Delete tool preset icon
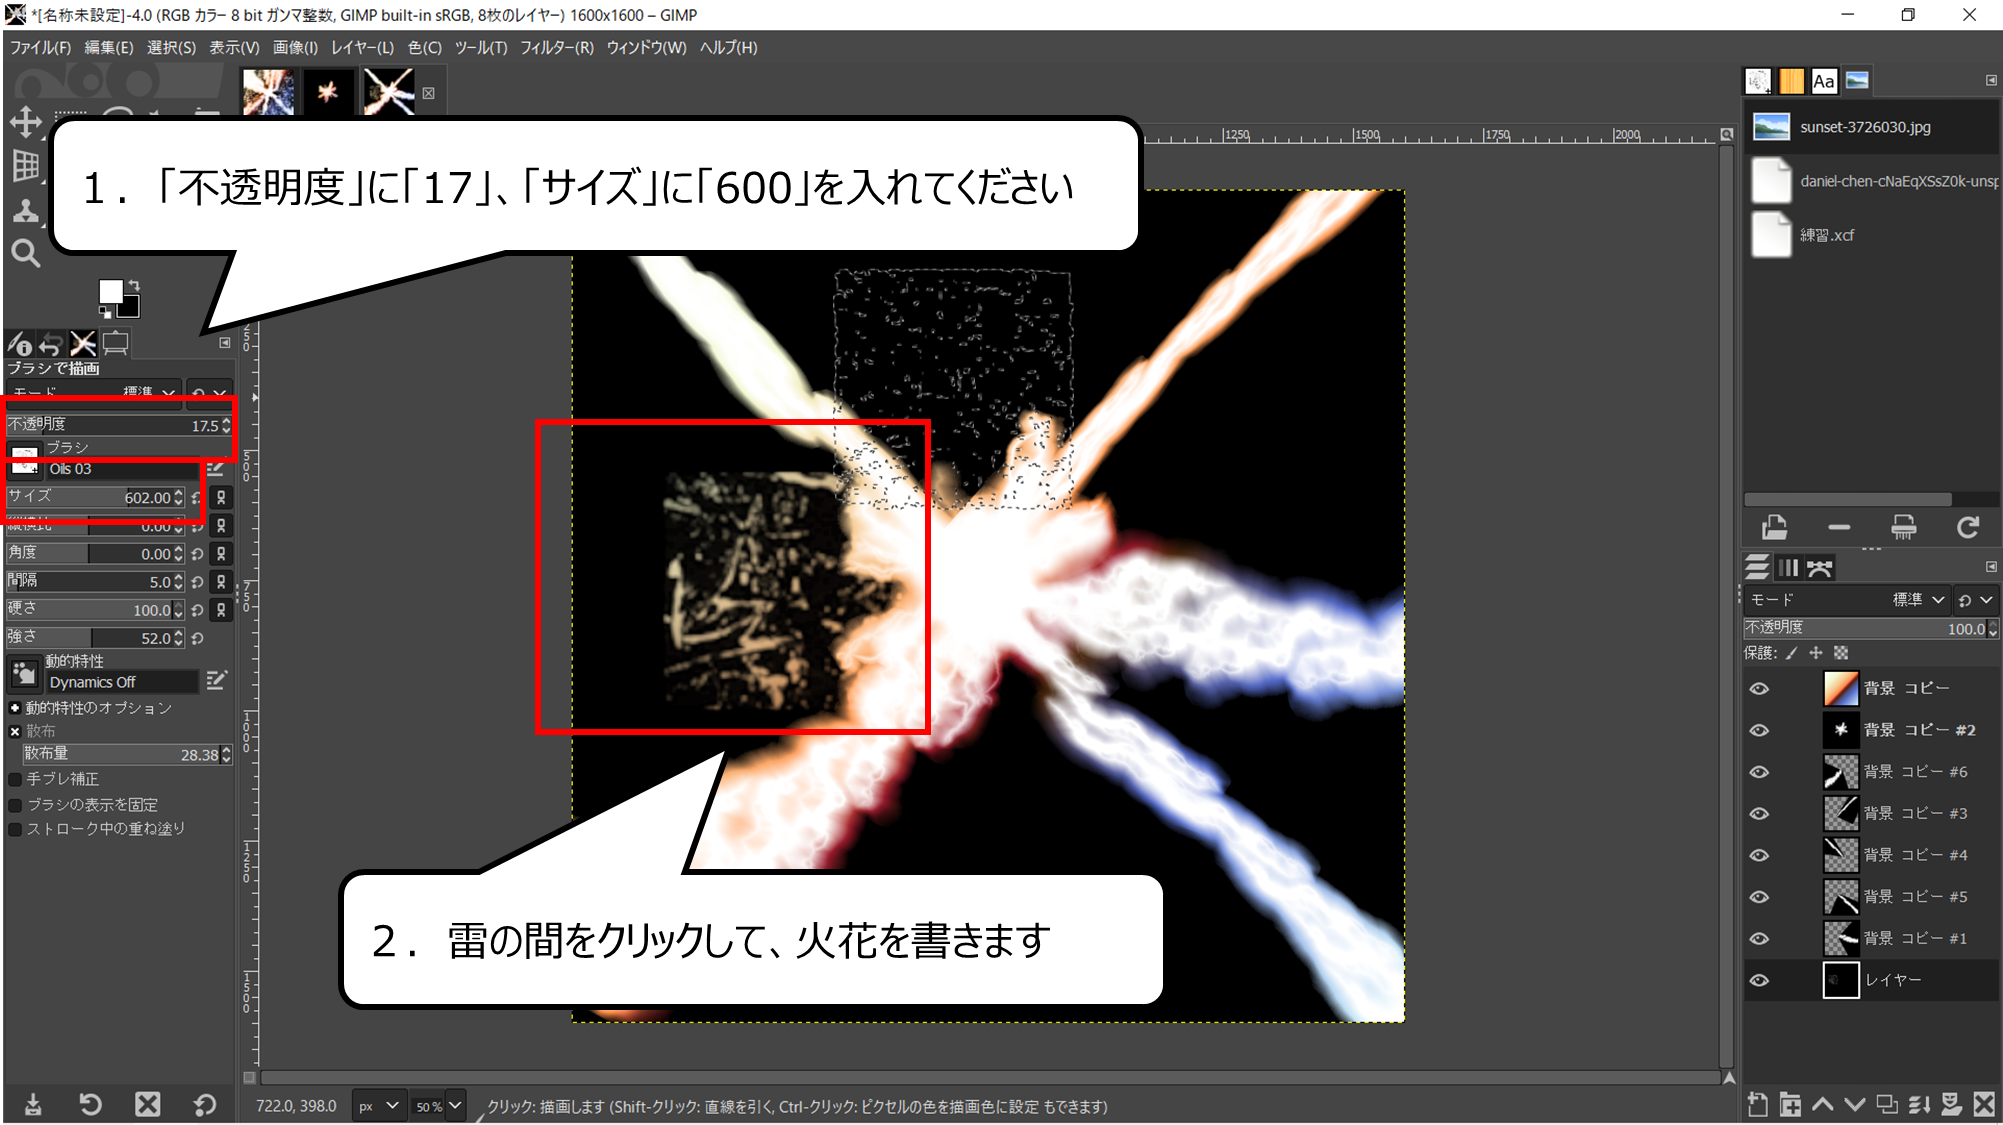2003x1125 pixels. point(148,1104)
